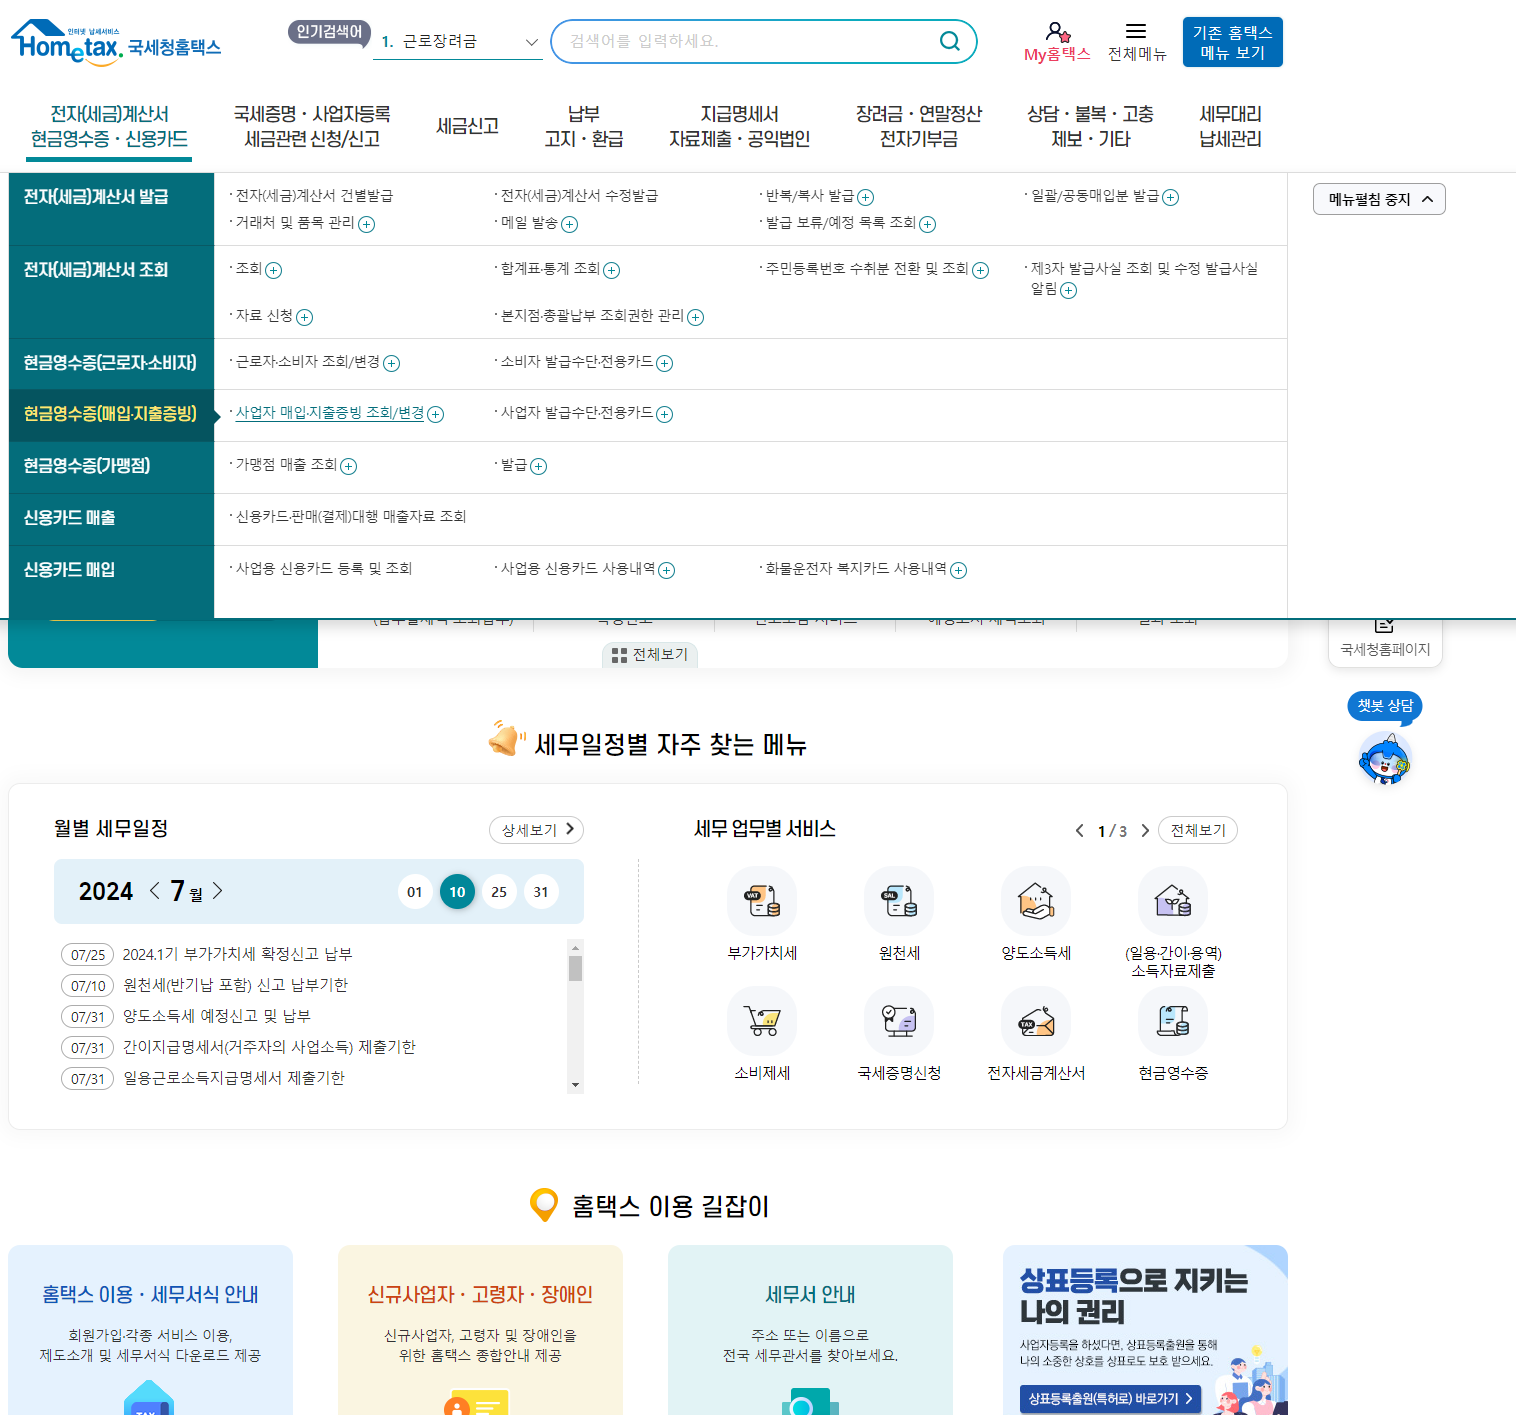Image resolution: width=1516 pixels, height=1415 pixels.
Task: Click the 국세청홈페이지 shortcut icon
Action: (1385, 626)
